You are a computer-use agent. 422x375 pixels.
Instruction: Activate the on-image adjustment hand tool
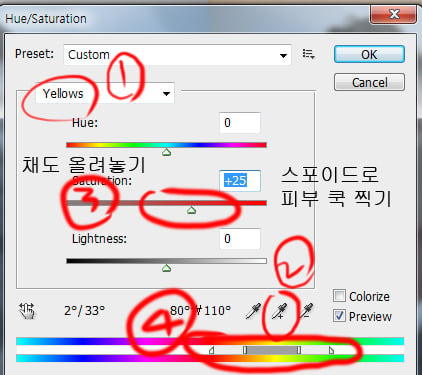pos(27,311)
